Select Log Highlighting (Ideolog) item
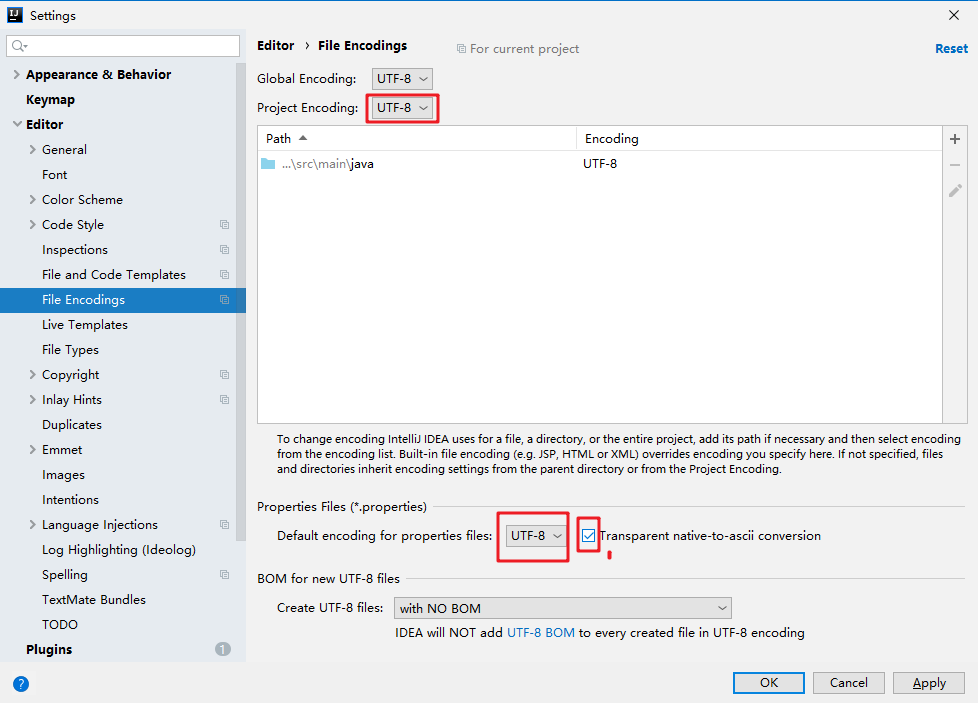Screen dimensions: 978x703 point(119,550)
